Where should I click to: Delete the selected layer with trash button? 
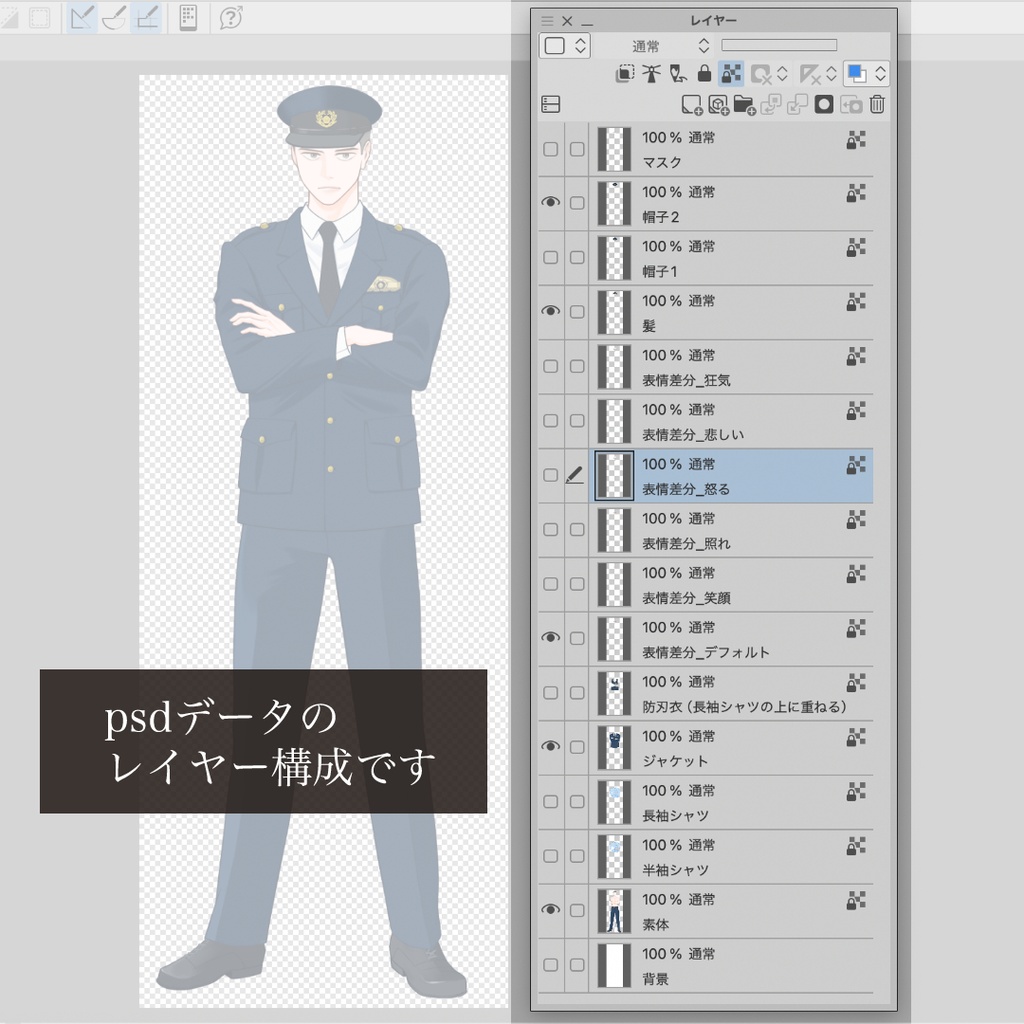point(878,104)
